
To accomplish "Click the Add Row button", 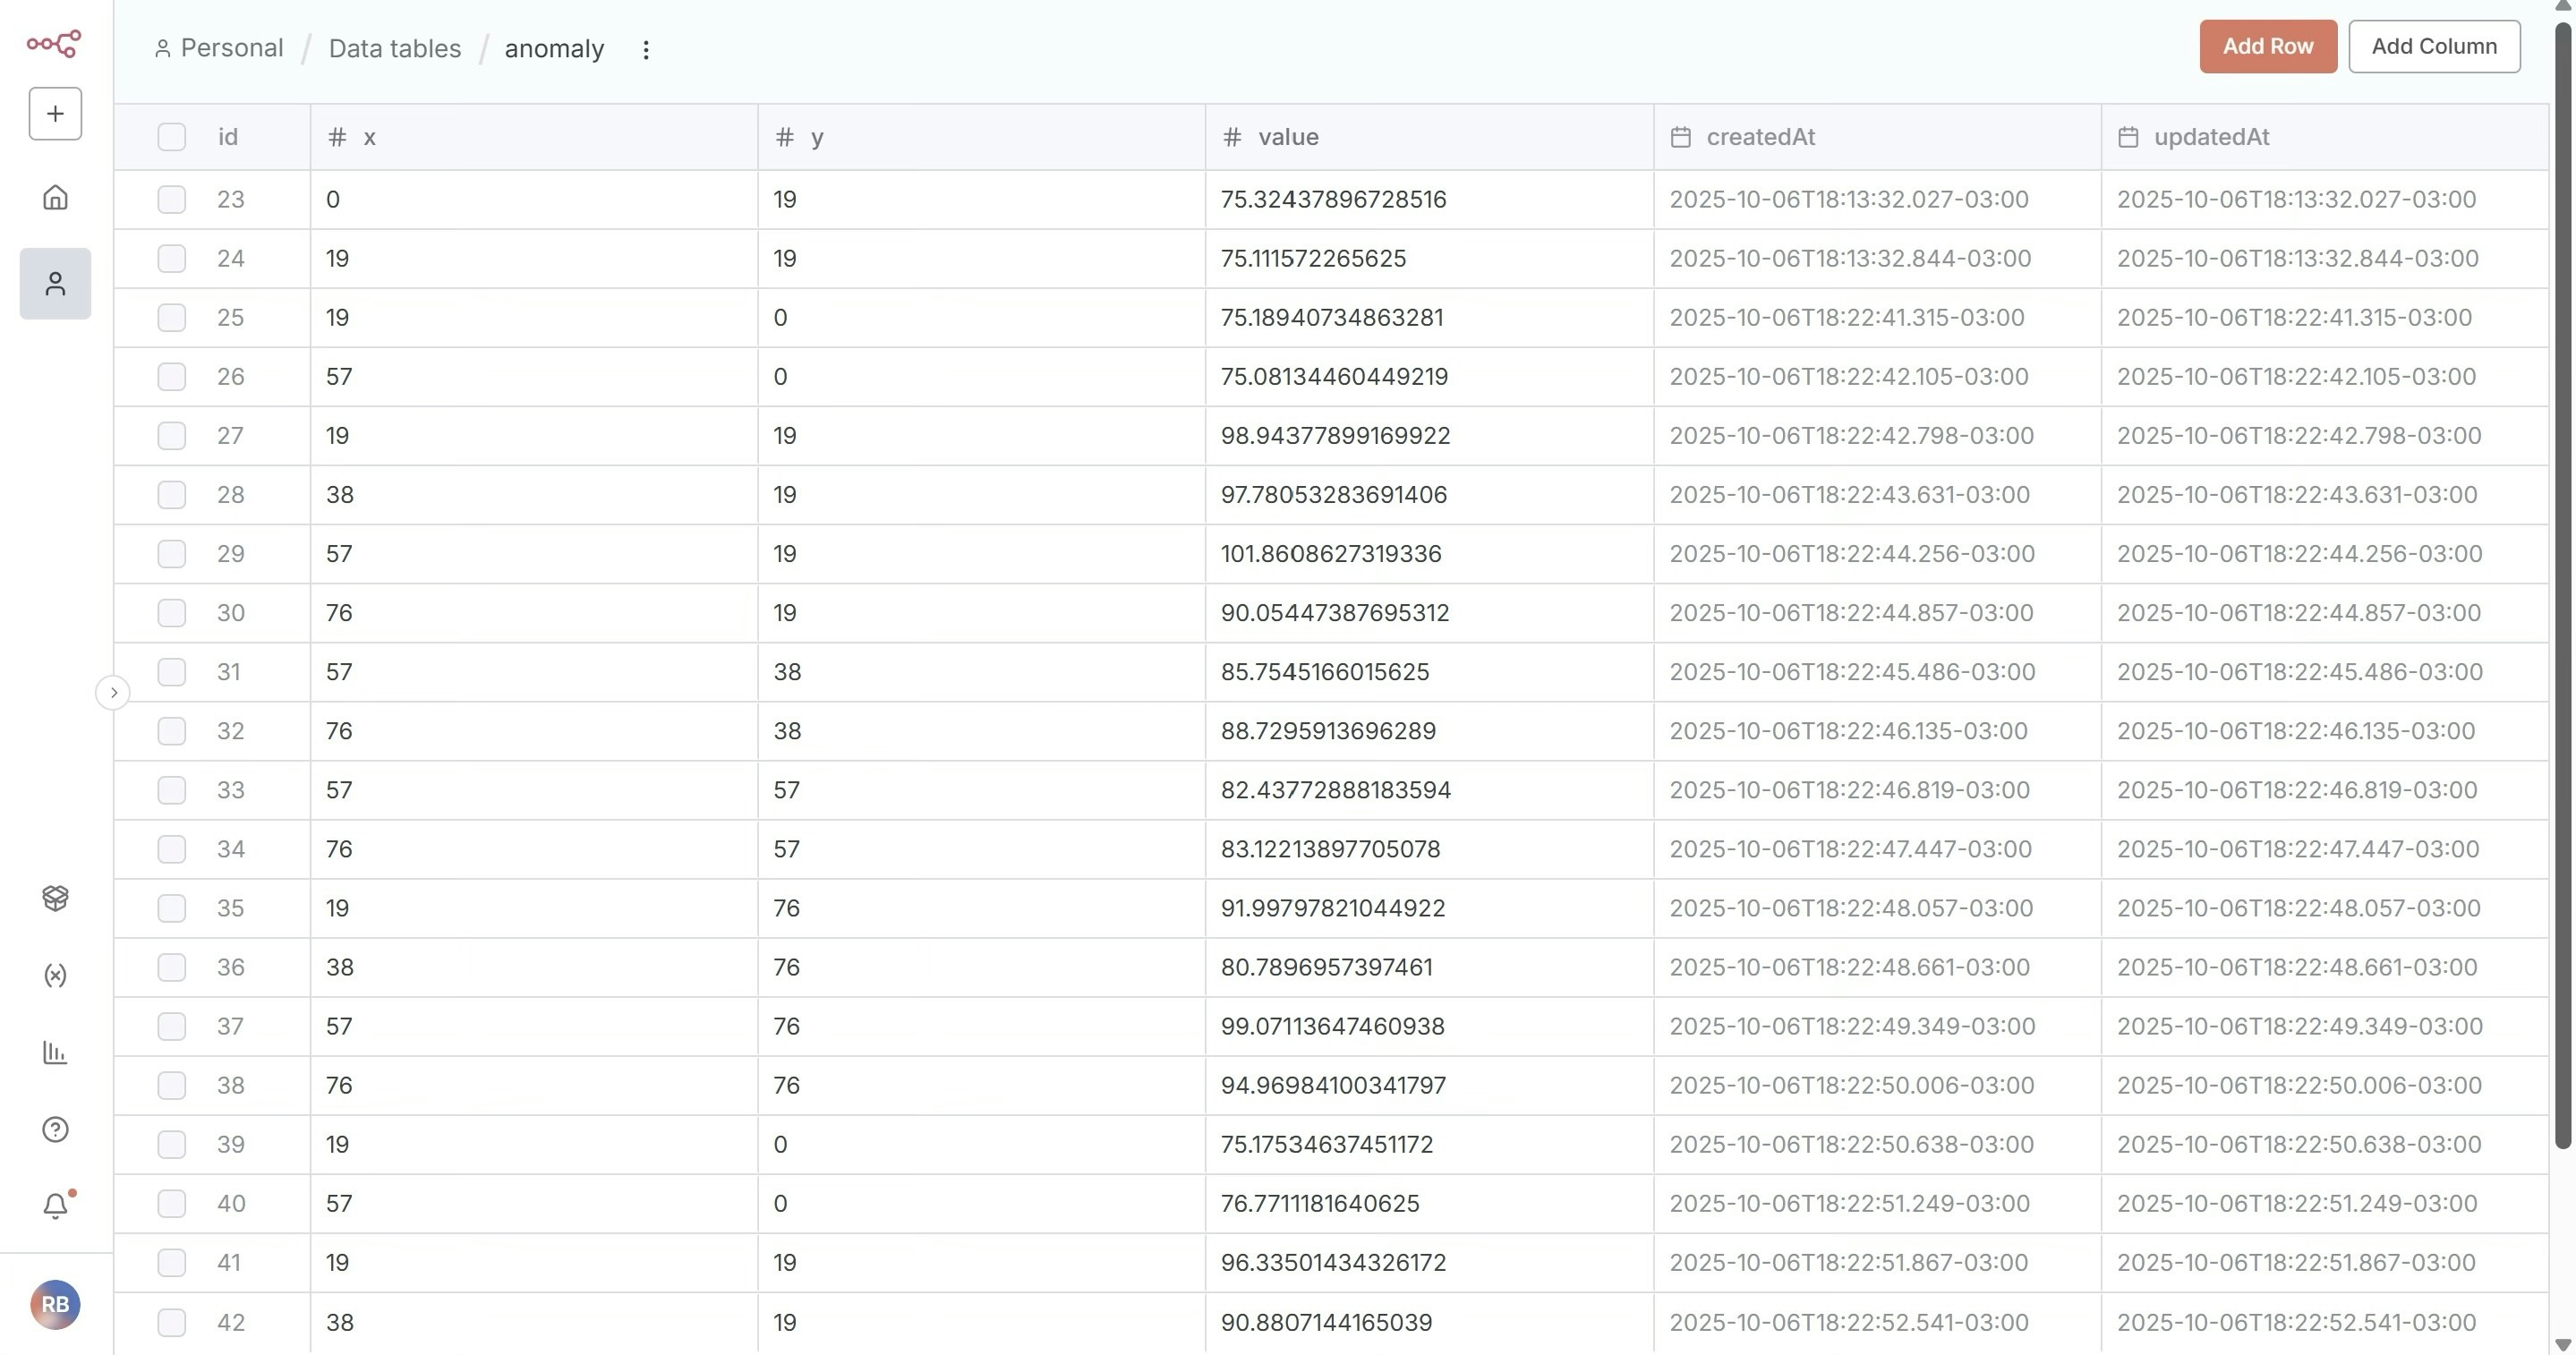I will tap(2267, 46).
